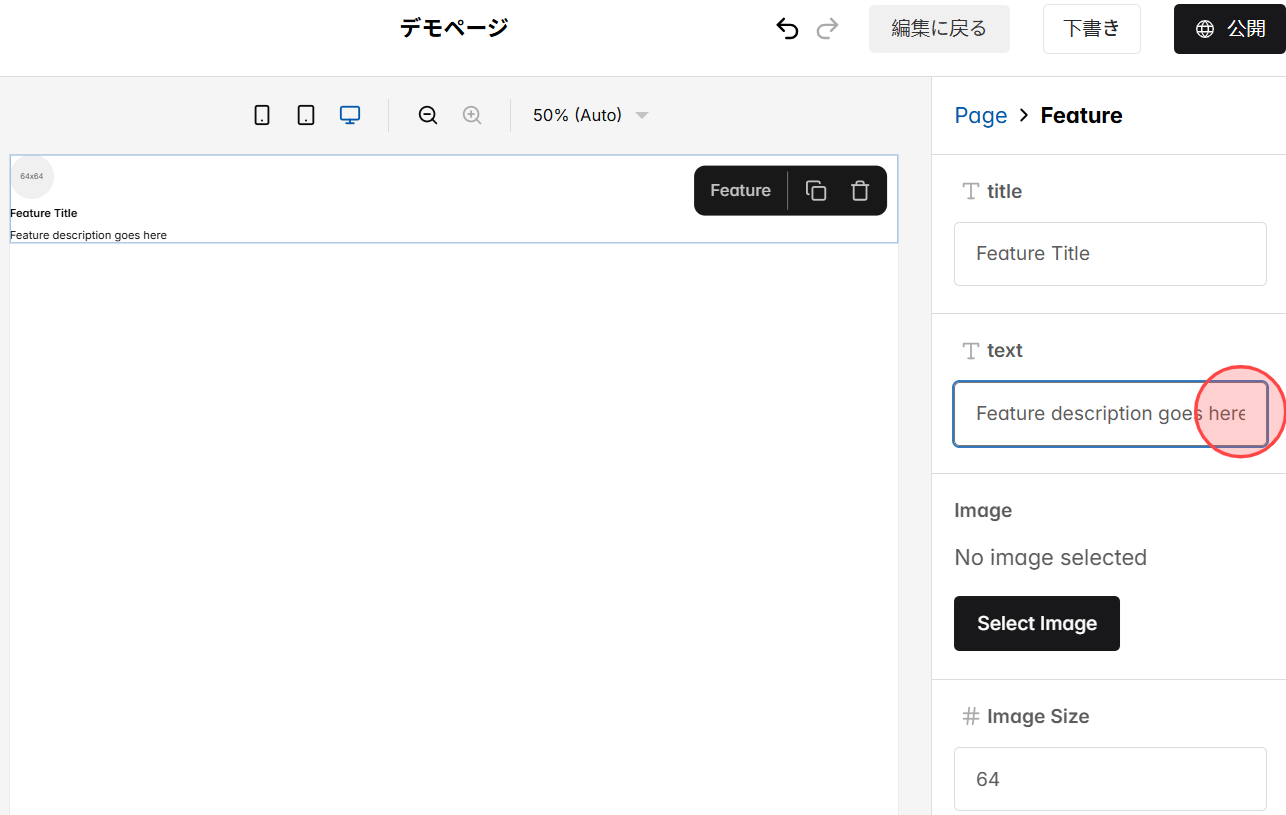
Task: Click the 64x64 placeholder image thumbnail
Action: (32, 176)
